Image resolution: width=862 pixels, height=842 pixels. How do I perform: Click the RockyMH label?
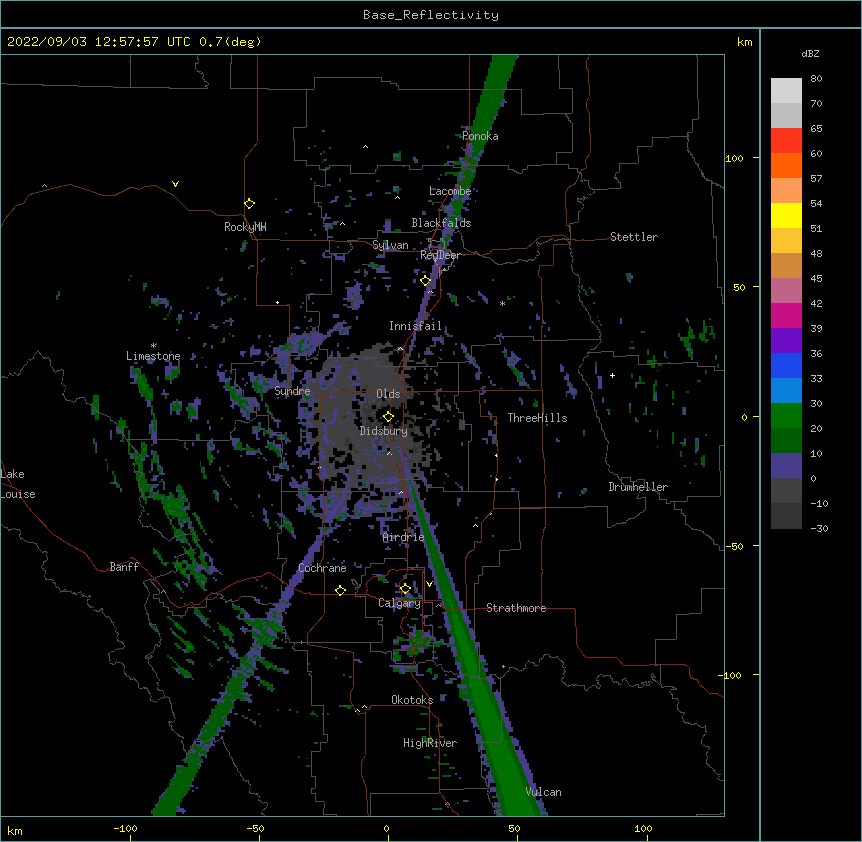click(245, 227)
